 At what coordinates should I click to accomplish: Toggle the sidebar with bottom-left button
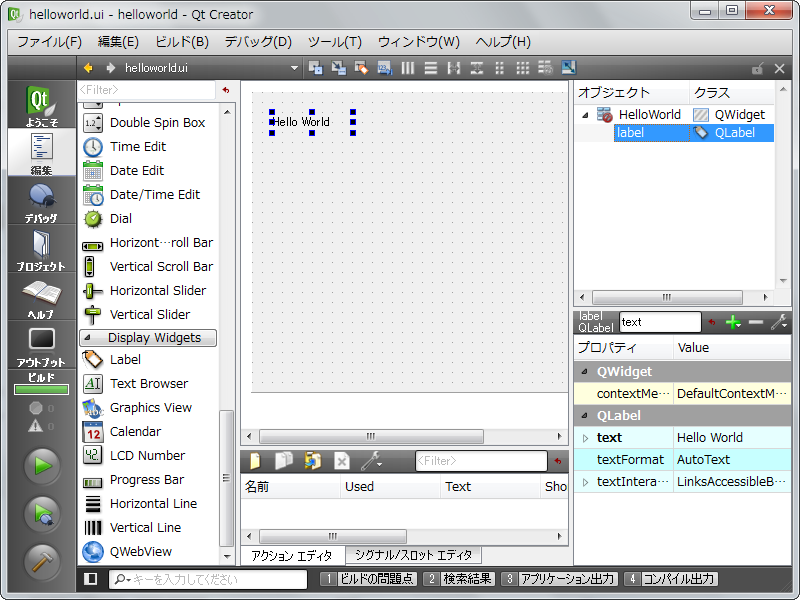click(91, 579)
